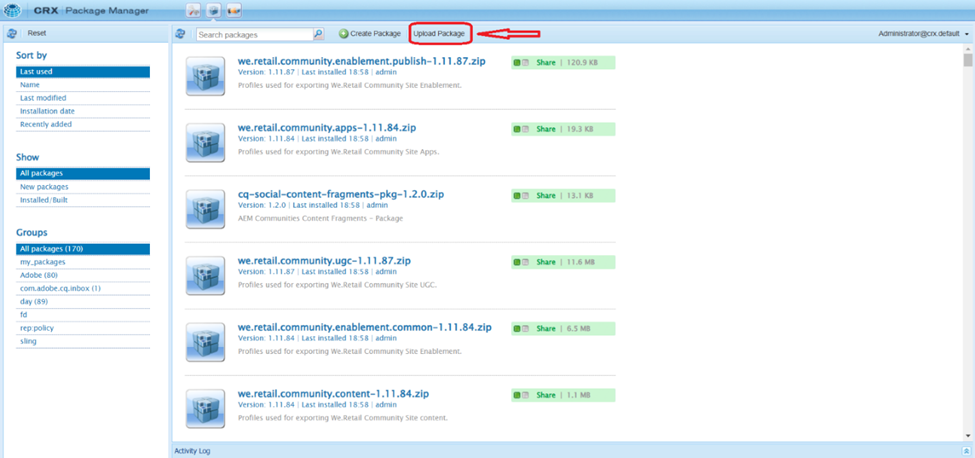Click green status icon beside 6.5 MB
The image size is (975, 458).
tap(517, 329)
